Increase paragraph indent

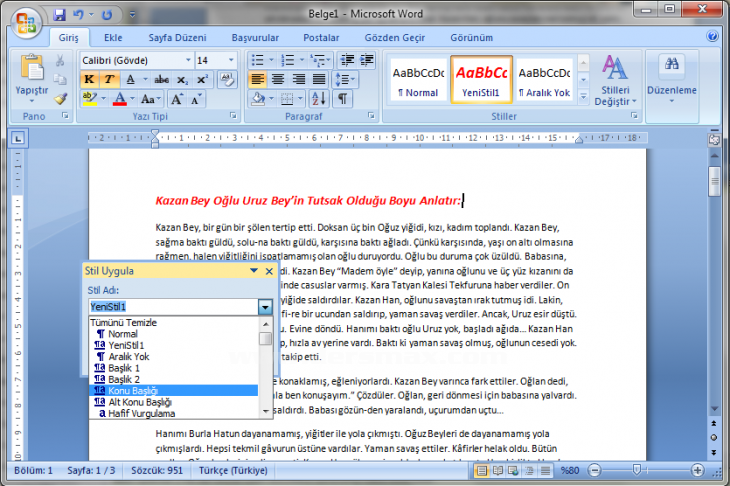tap(367, 60)
